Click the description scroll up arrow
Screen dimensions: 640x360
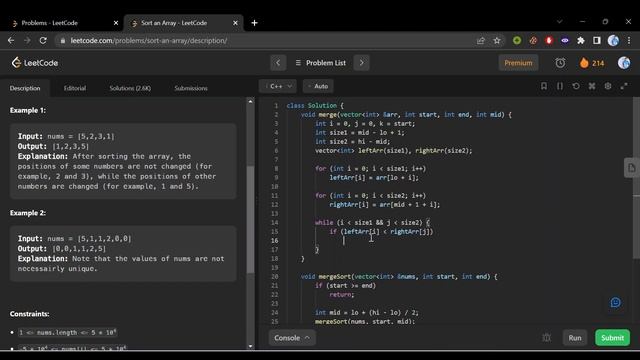click(x=251, y=102)
